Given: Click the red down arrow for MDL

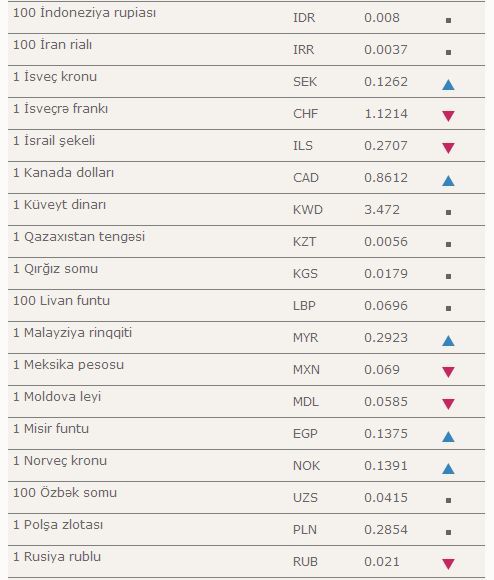Looking at the screenshot, I should pyautogui.click(x=448, y=404).
